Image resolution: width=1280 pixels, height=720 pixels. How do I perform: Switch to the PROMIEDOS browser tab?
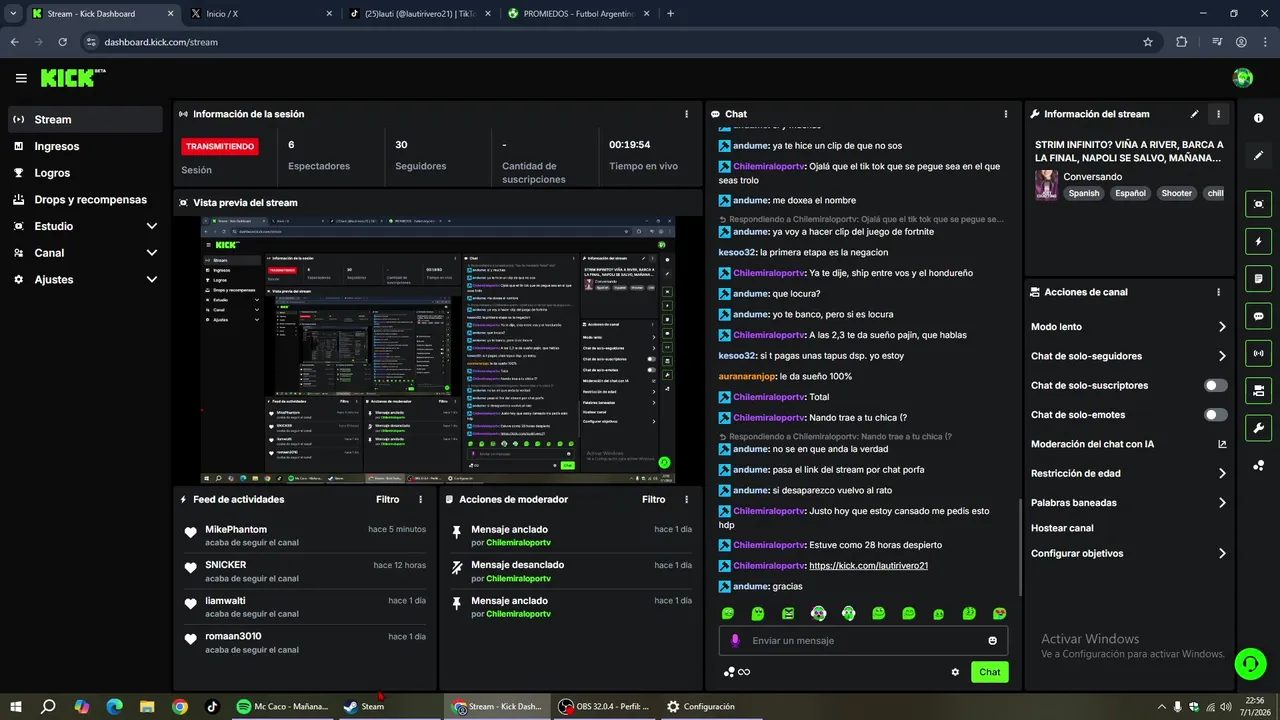[x=578, y=14]
